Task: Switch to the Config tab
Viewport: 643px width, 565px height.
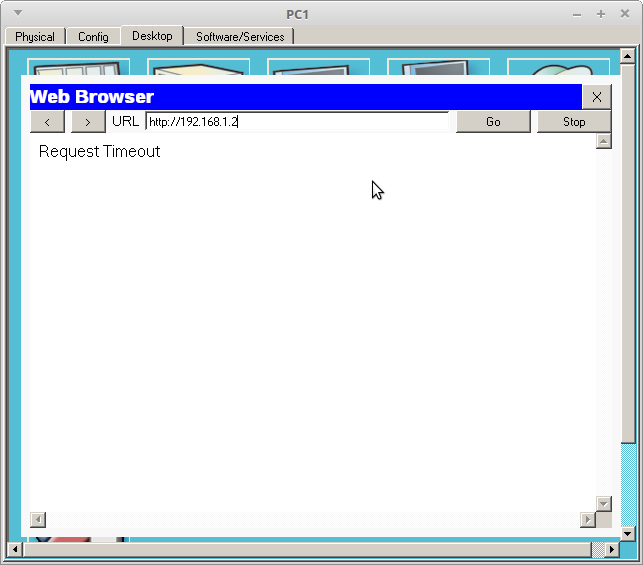Action: tap(93, 36)
